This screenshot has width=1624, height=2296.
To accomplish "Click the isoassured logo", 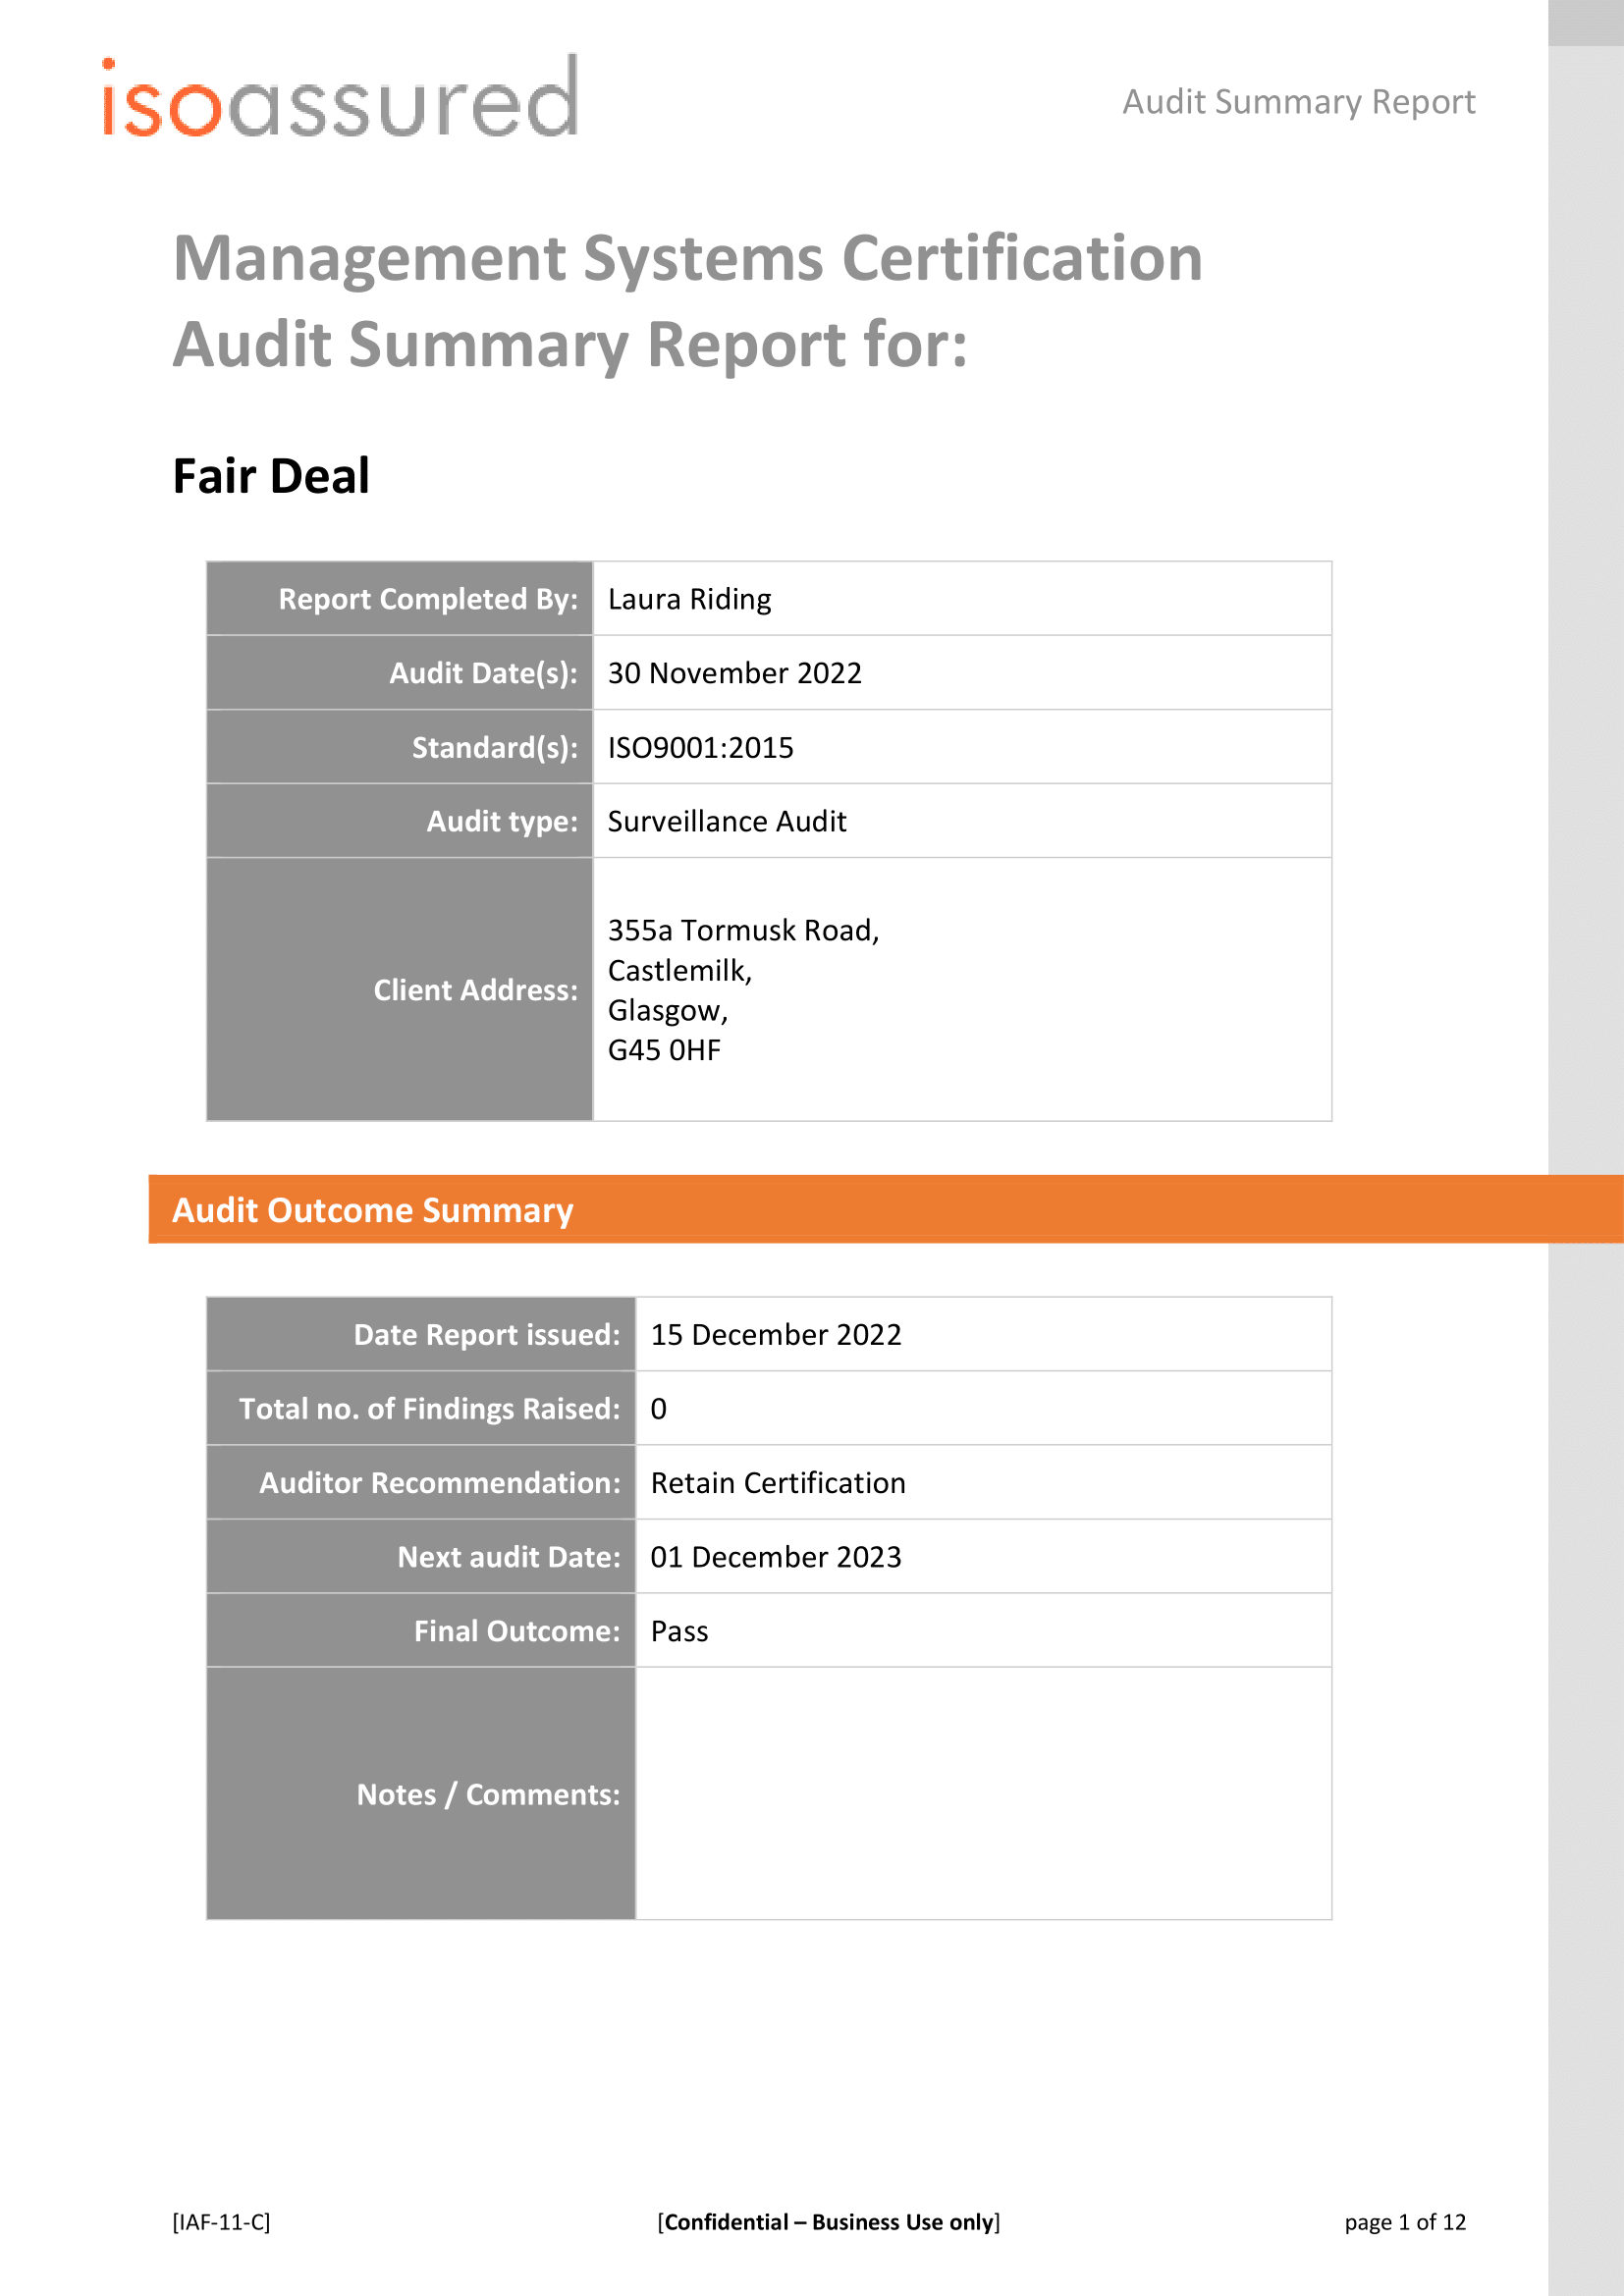I will pos(340,98).
